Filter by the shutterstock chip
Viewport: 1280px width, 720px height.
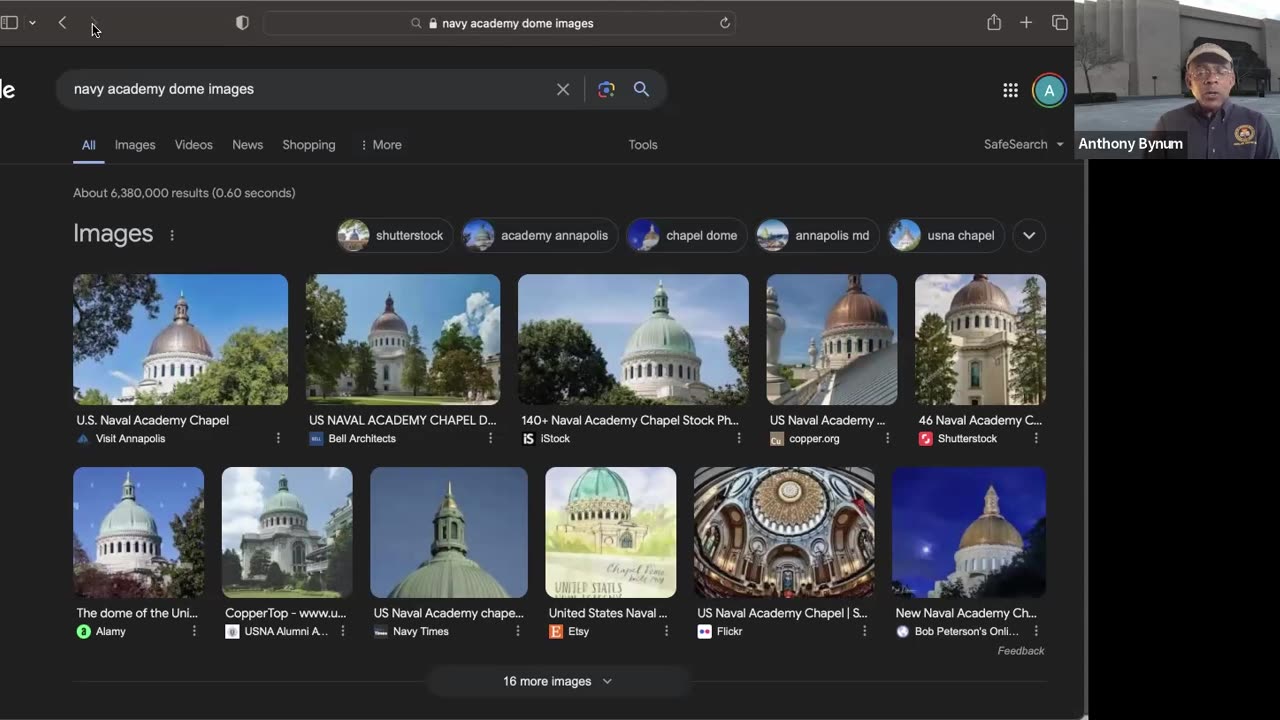click(x=395, y=236)
